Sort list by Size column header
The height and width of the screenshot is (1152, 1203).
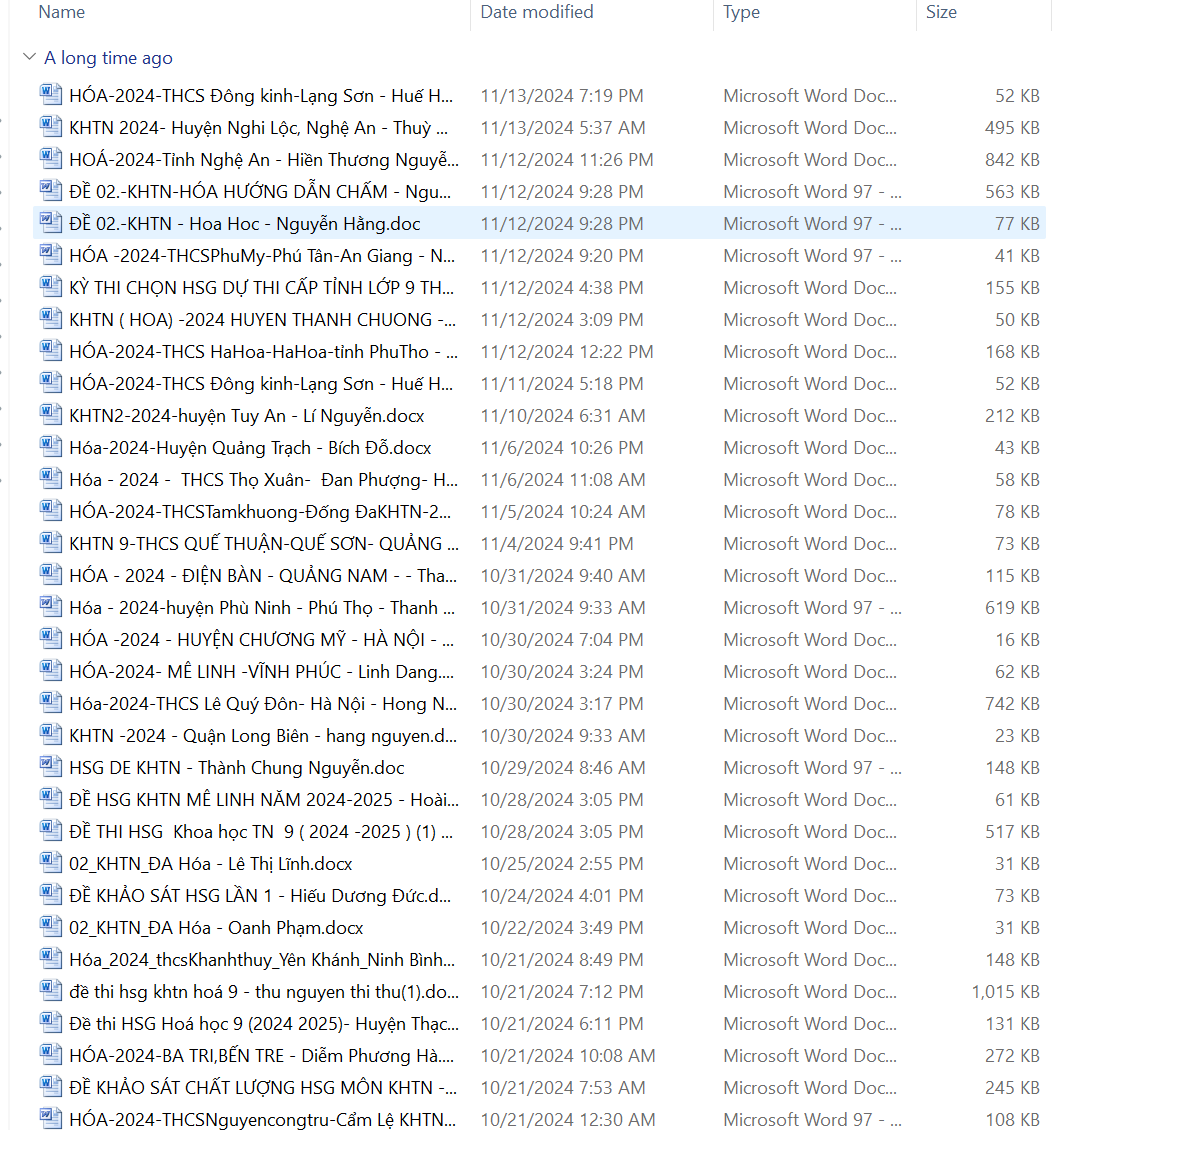tap(941, 12)
